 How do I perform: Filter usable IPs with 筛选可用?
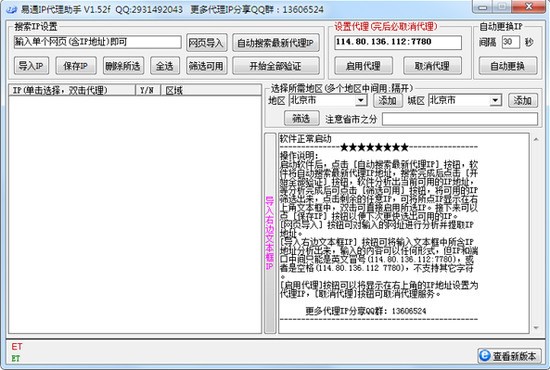point(206,66)
